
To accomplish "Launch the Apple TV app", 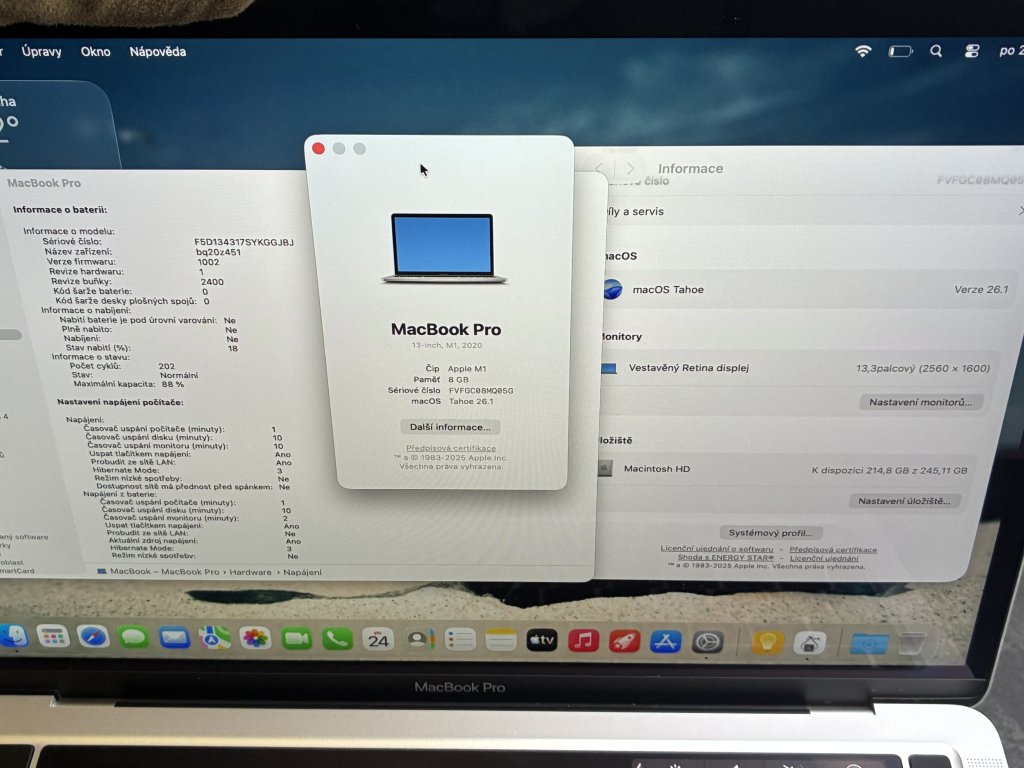I will coord(542,641).
